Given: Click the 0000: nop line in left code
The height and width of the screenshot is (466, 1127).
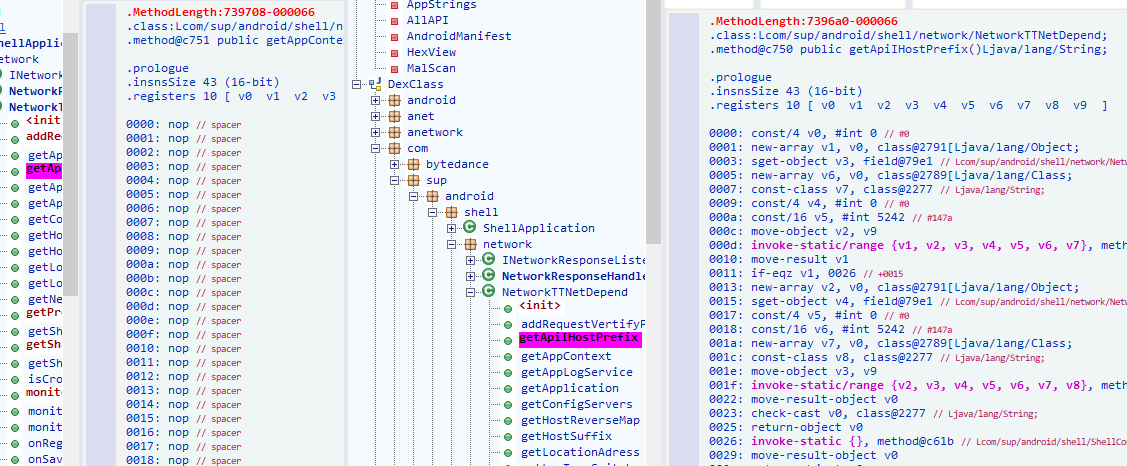Looking at the screenshot, I should [183, 124].
